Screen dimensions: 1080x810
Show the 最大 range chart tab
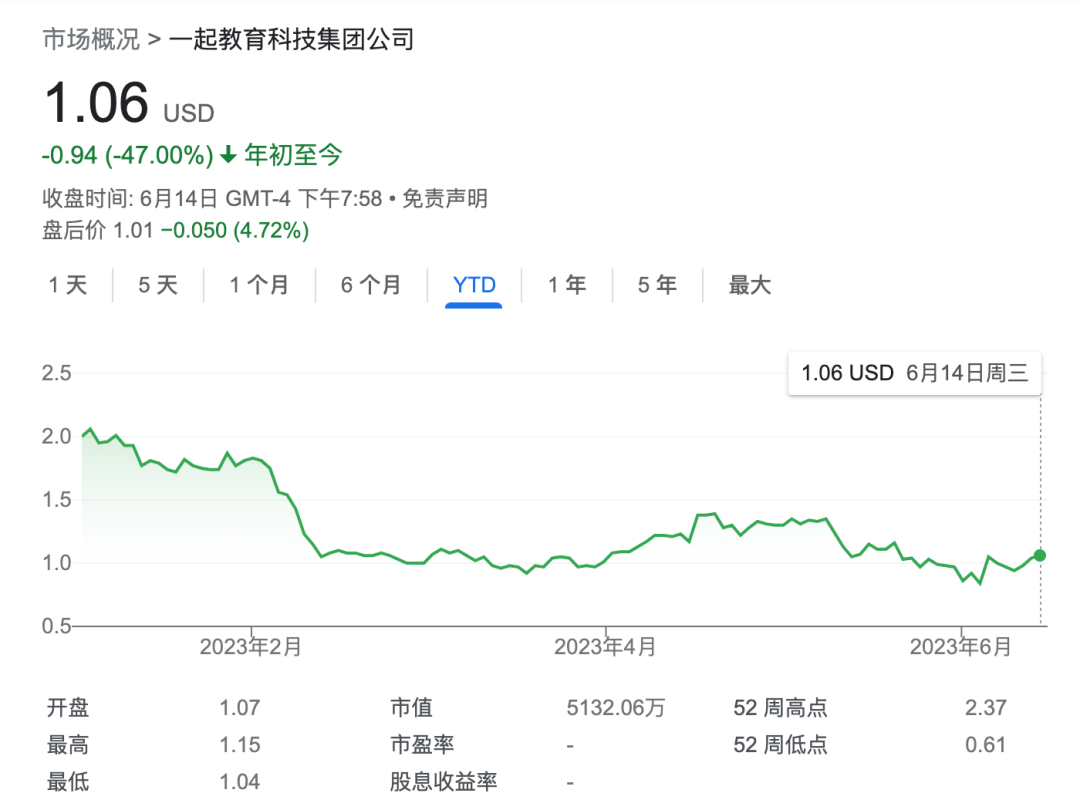pos(750,285)
